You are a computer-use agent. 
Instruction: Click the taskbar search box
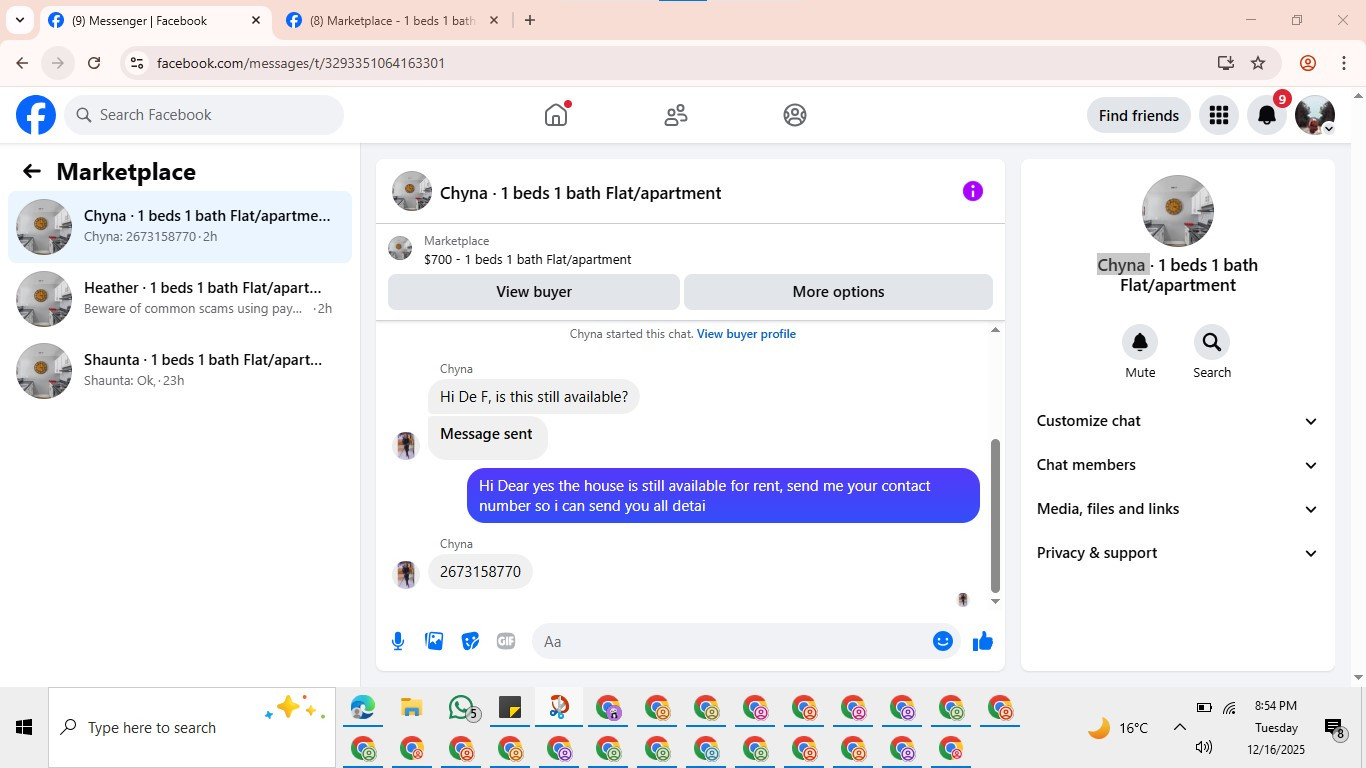click(x=192, y=727)
